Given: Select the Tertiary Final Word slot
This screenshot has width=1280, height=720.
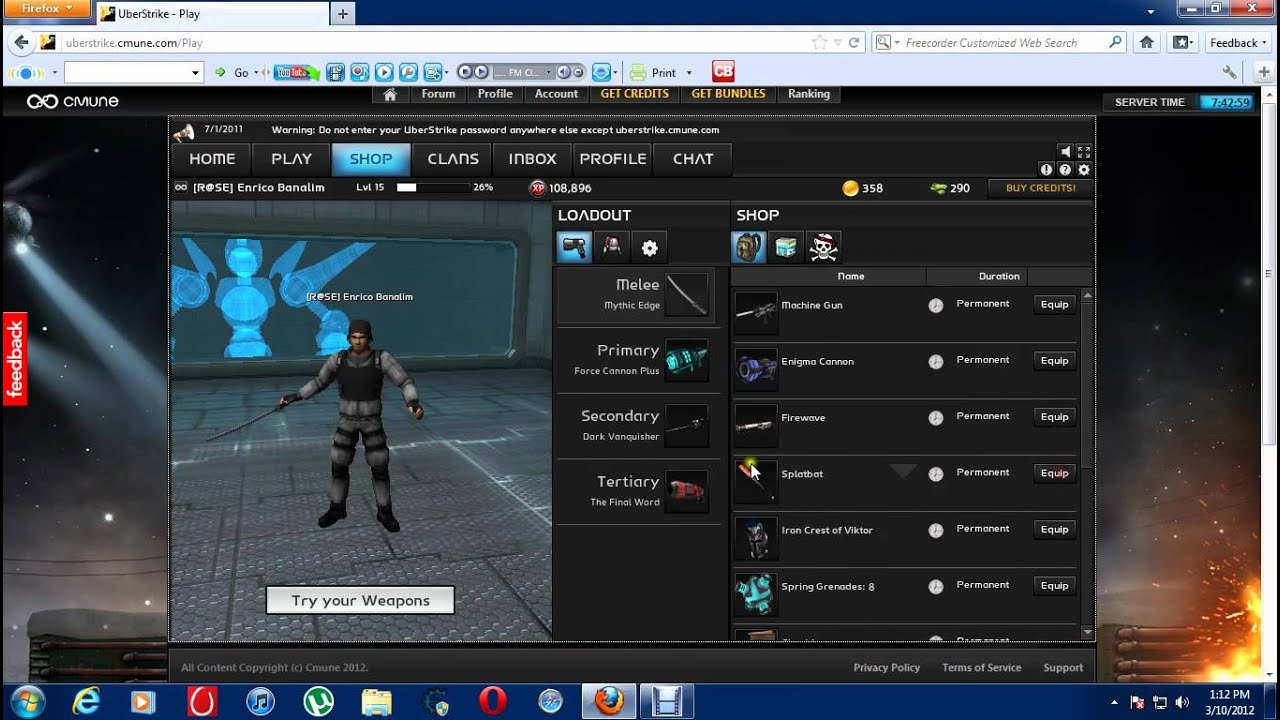Looking at the screenshot, I should coord(636,492).
